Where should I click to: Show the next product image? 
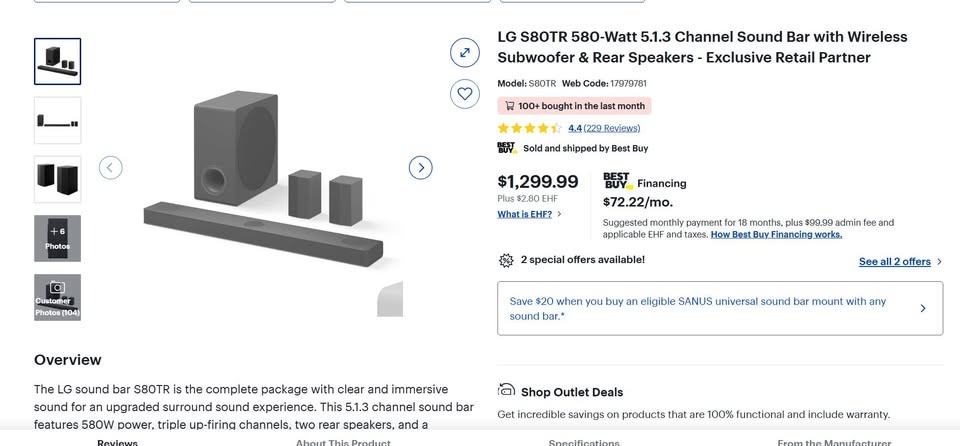(x=421, y=167)
